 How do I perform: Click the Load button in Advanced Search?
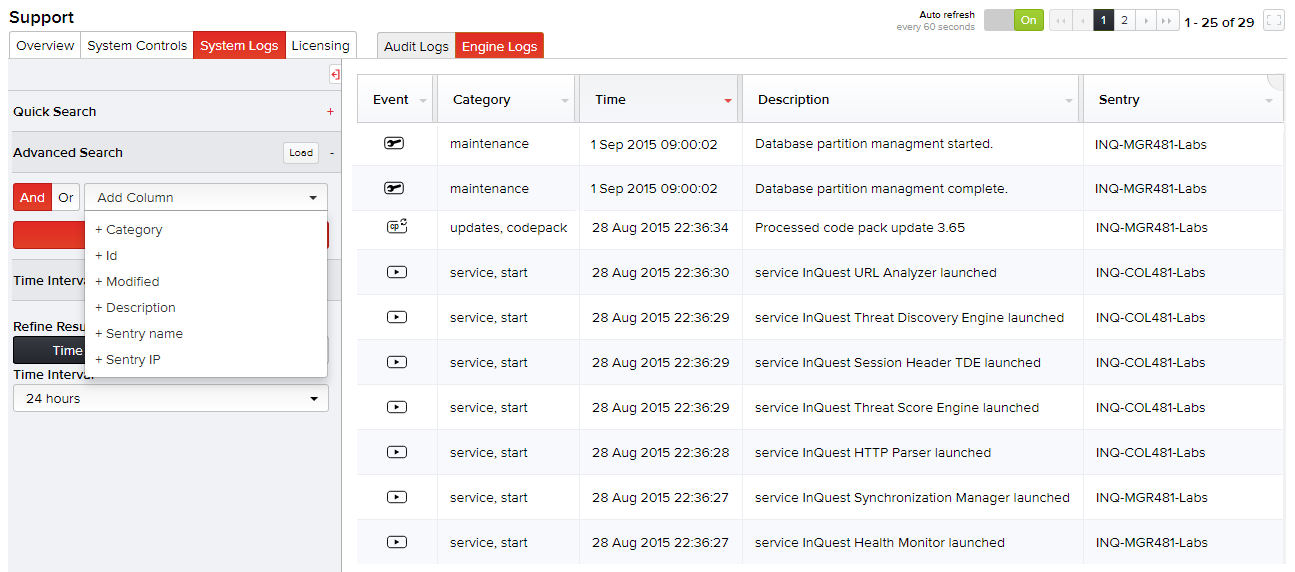tap(300, 153)
